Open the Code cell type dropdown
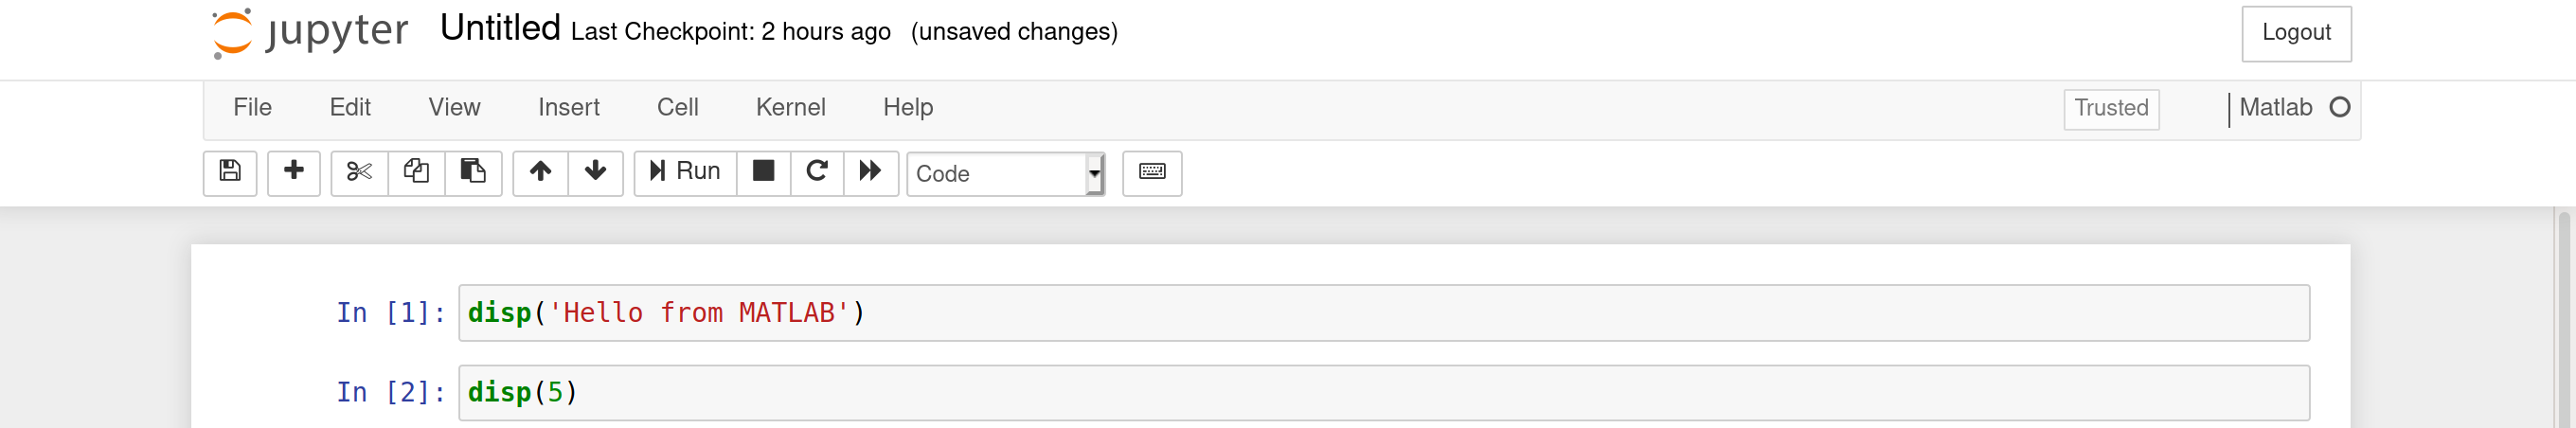The height and width of the screenshot is (428, 2576). click(x=1006, y=173)
